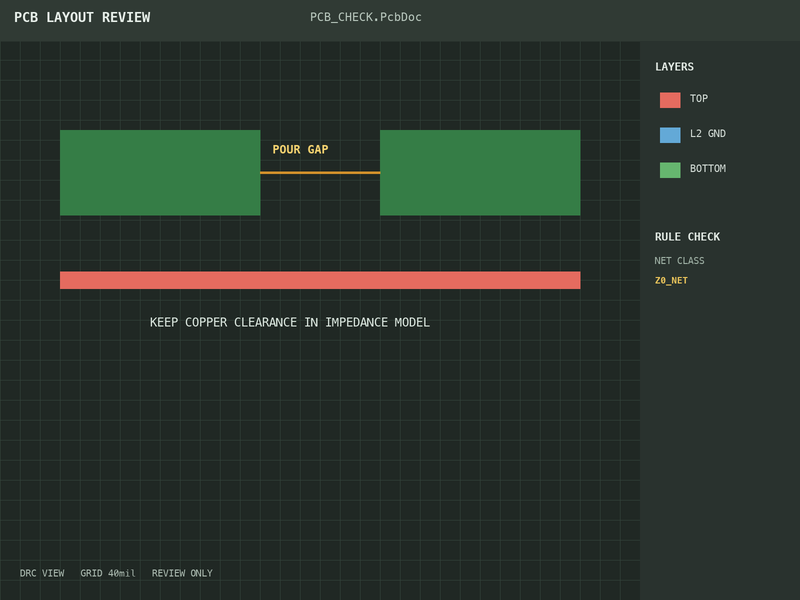Click the Z0_NET net class entry
The width and height of the screenshot is (800, 600).
click(671, 281)
